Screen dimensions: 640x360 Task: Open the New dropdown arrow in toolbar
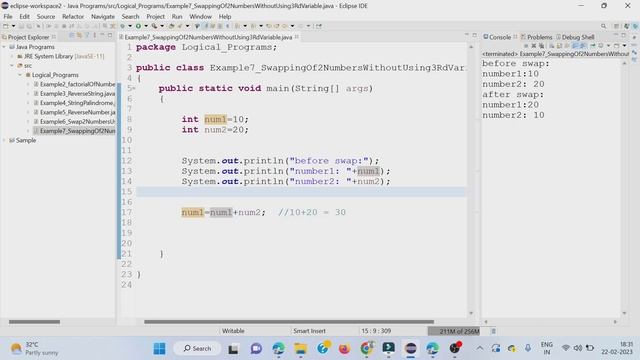13,26
